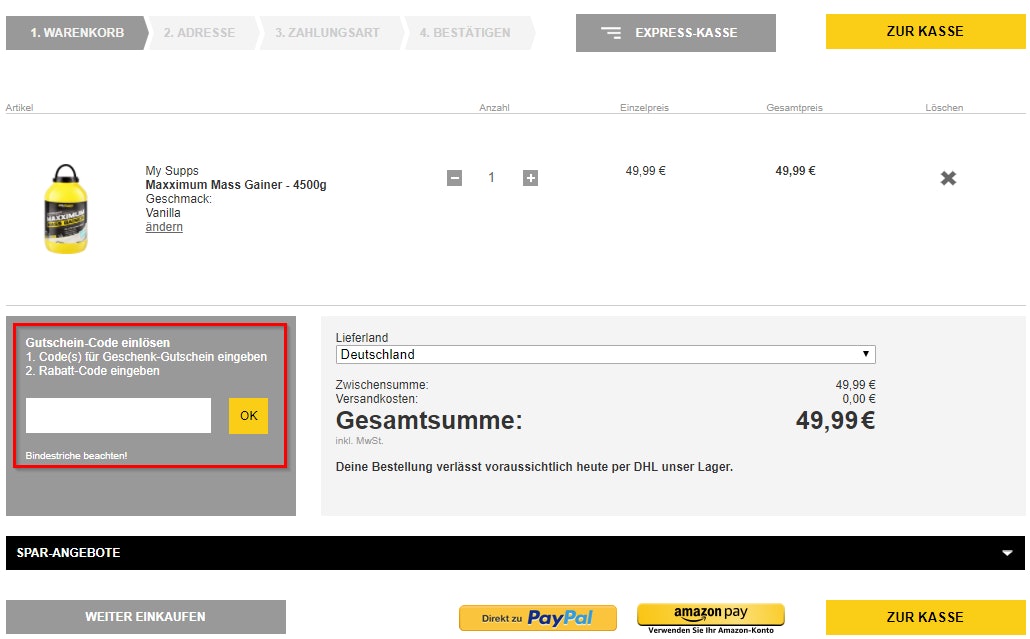Screen dimensions: 1030x639
Task: Click the Löschen column header
Action: pos(944,108)
